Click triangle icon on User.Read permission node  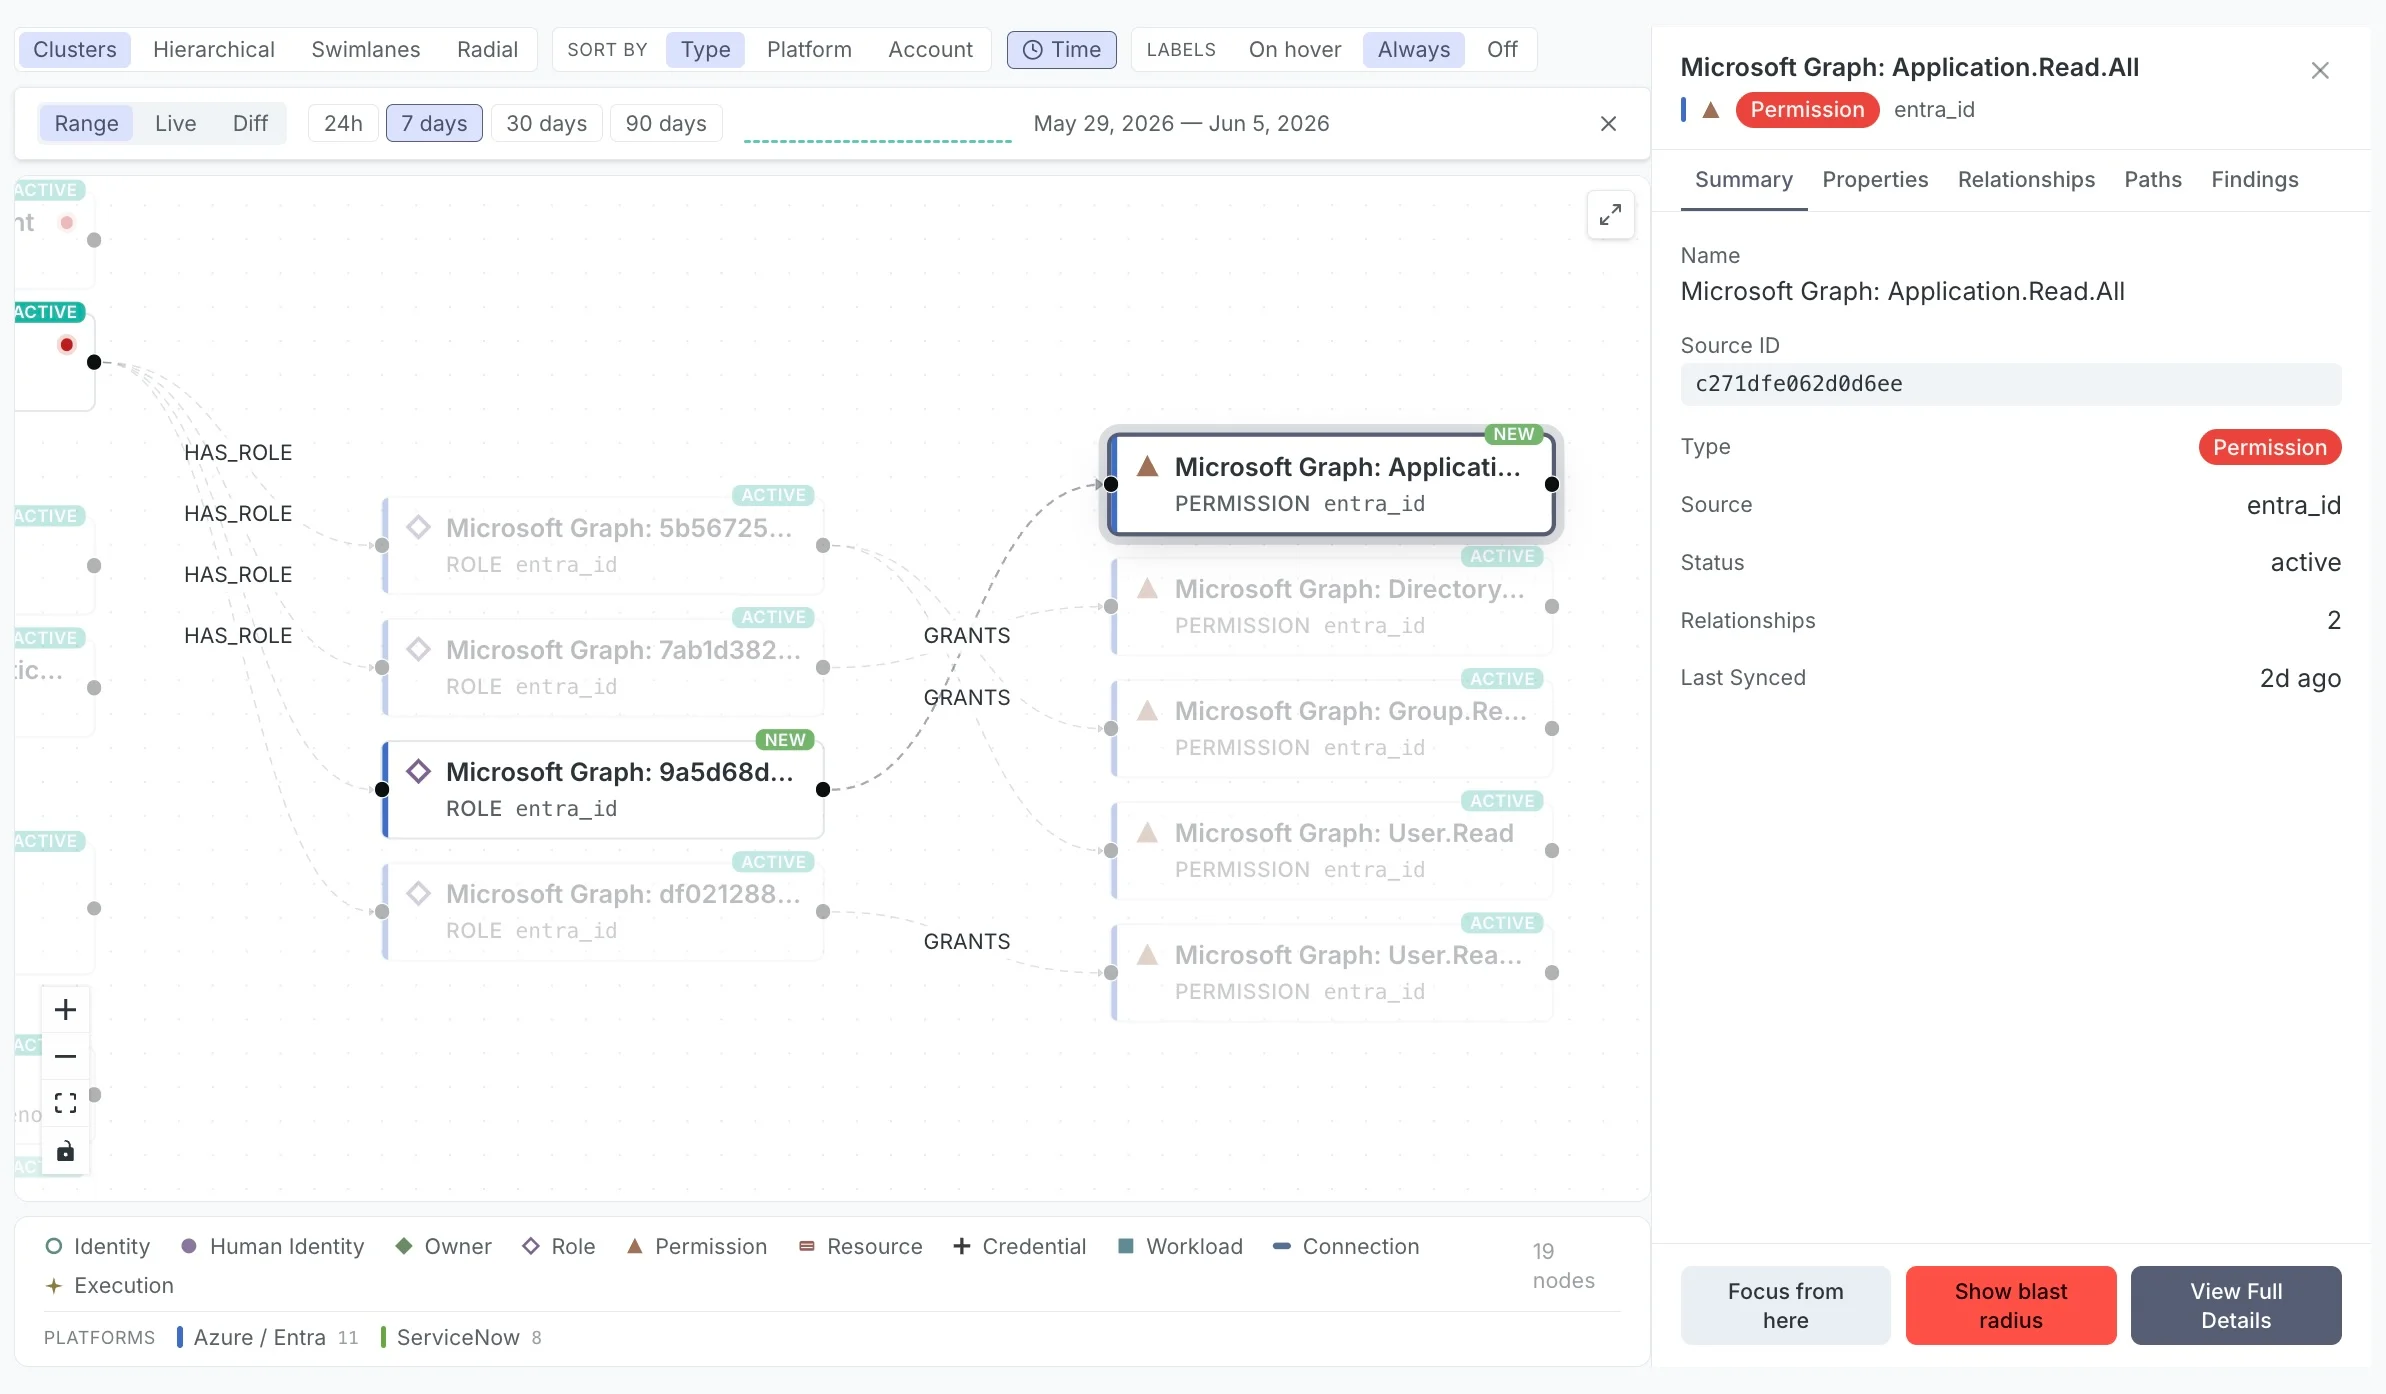pos(1148,833)
